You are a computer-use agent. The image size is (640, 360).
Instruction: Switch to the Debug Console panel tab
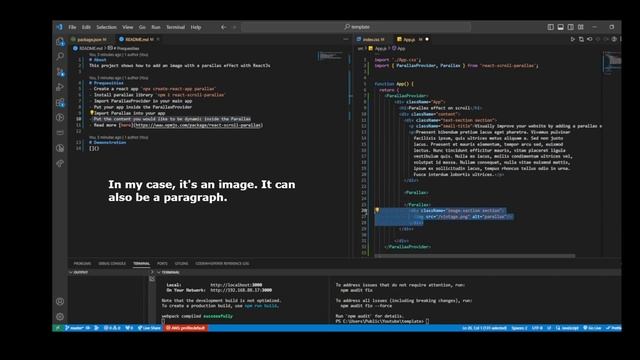click(x=112, y=264)
